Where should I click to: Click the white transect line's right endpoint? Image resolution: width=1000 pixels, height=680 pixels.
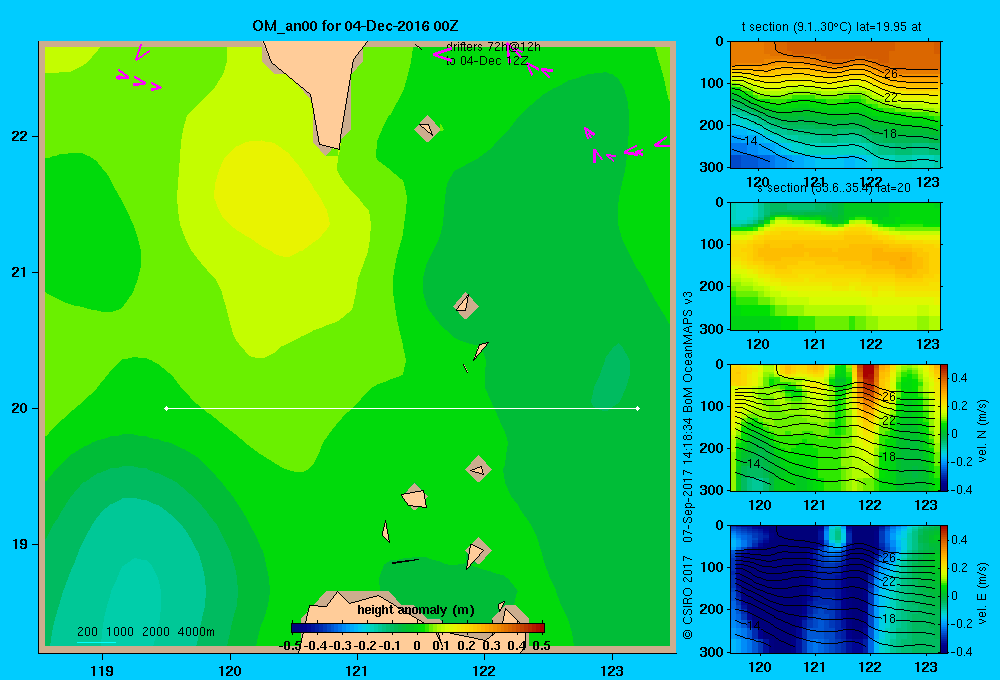tap(638, 408)
